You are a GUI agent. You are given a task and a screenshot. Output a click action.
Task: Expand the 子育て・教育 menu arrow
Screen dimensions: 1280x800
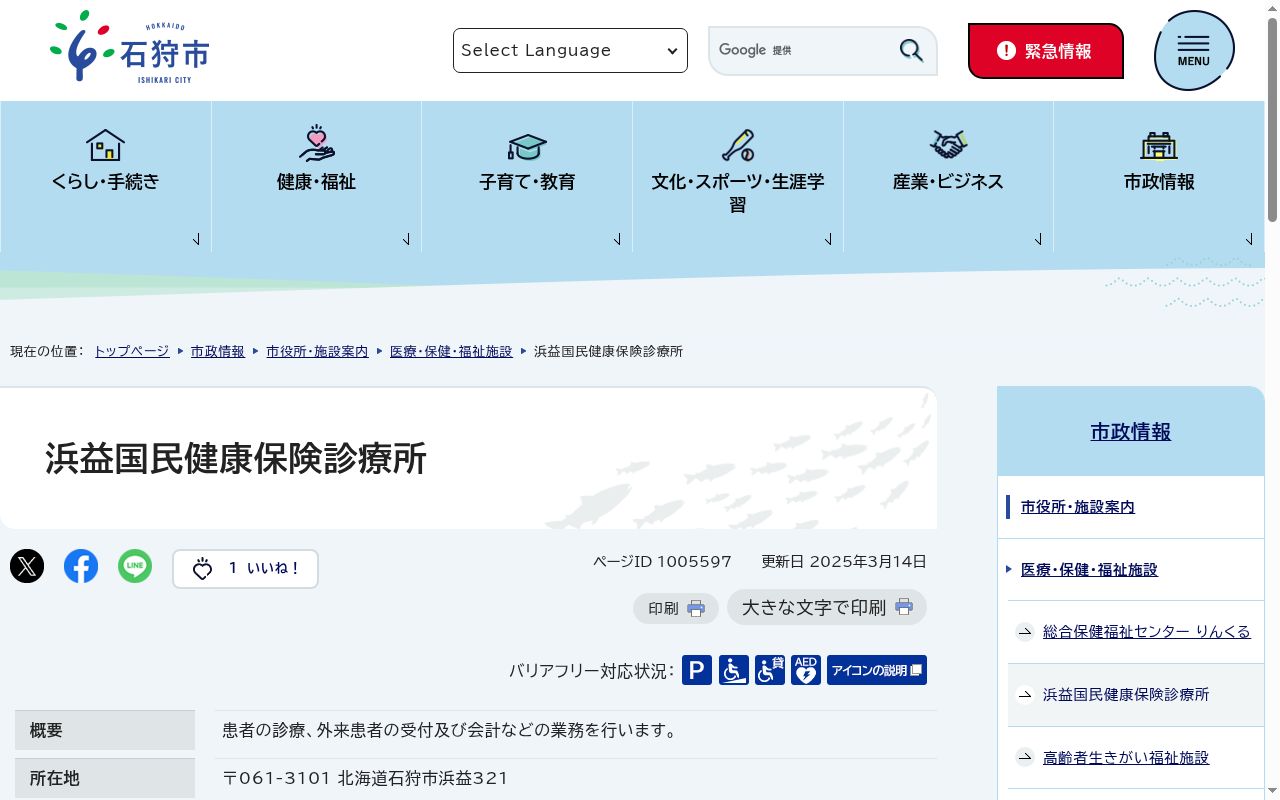coord(618,239)
